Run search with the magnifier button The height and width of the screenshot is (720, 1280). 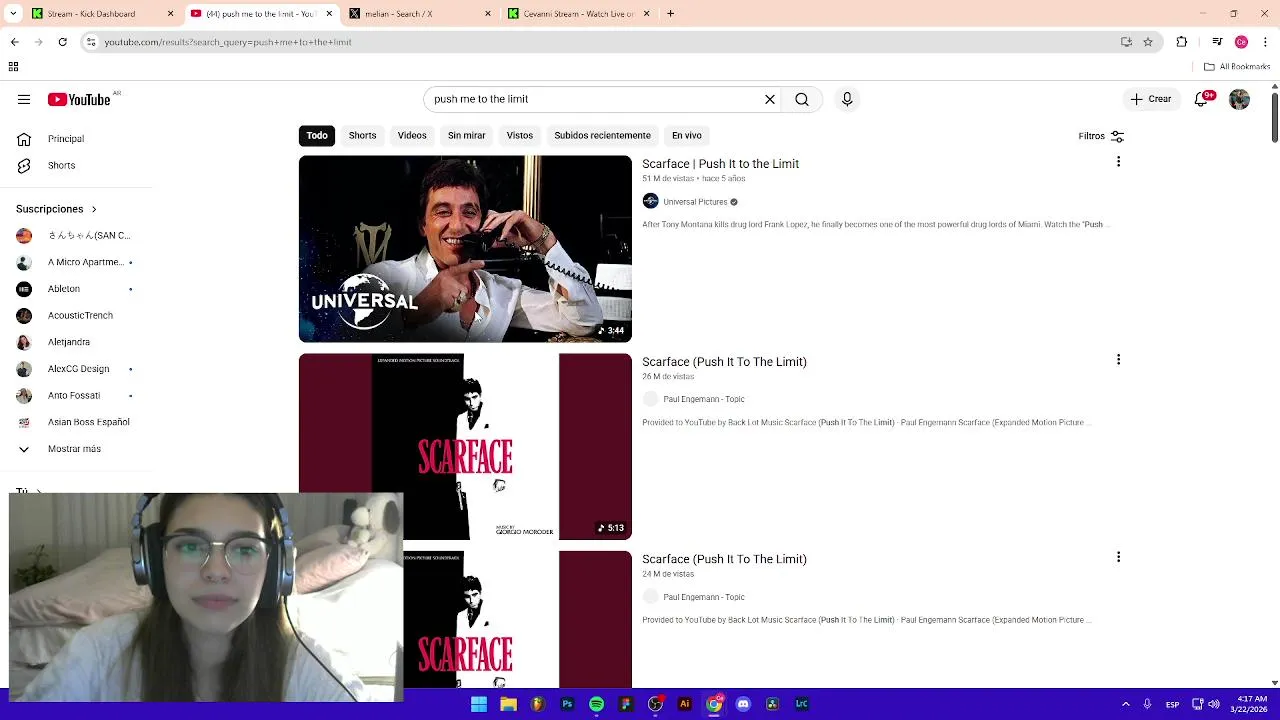(x=802, y=99)
